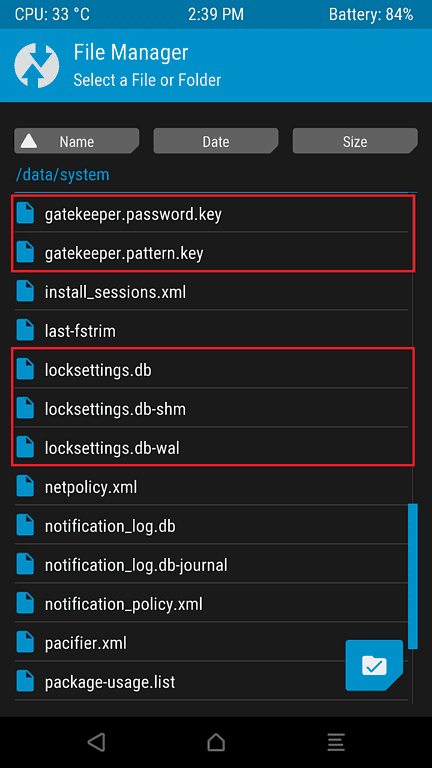
Task: Click the blue file list scrollbar
Action: [x=413, y=576]
